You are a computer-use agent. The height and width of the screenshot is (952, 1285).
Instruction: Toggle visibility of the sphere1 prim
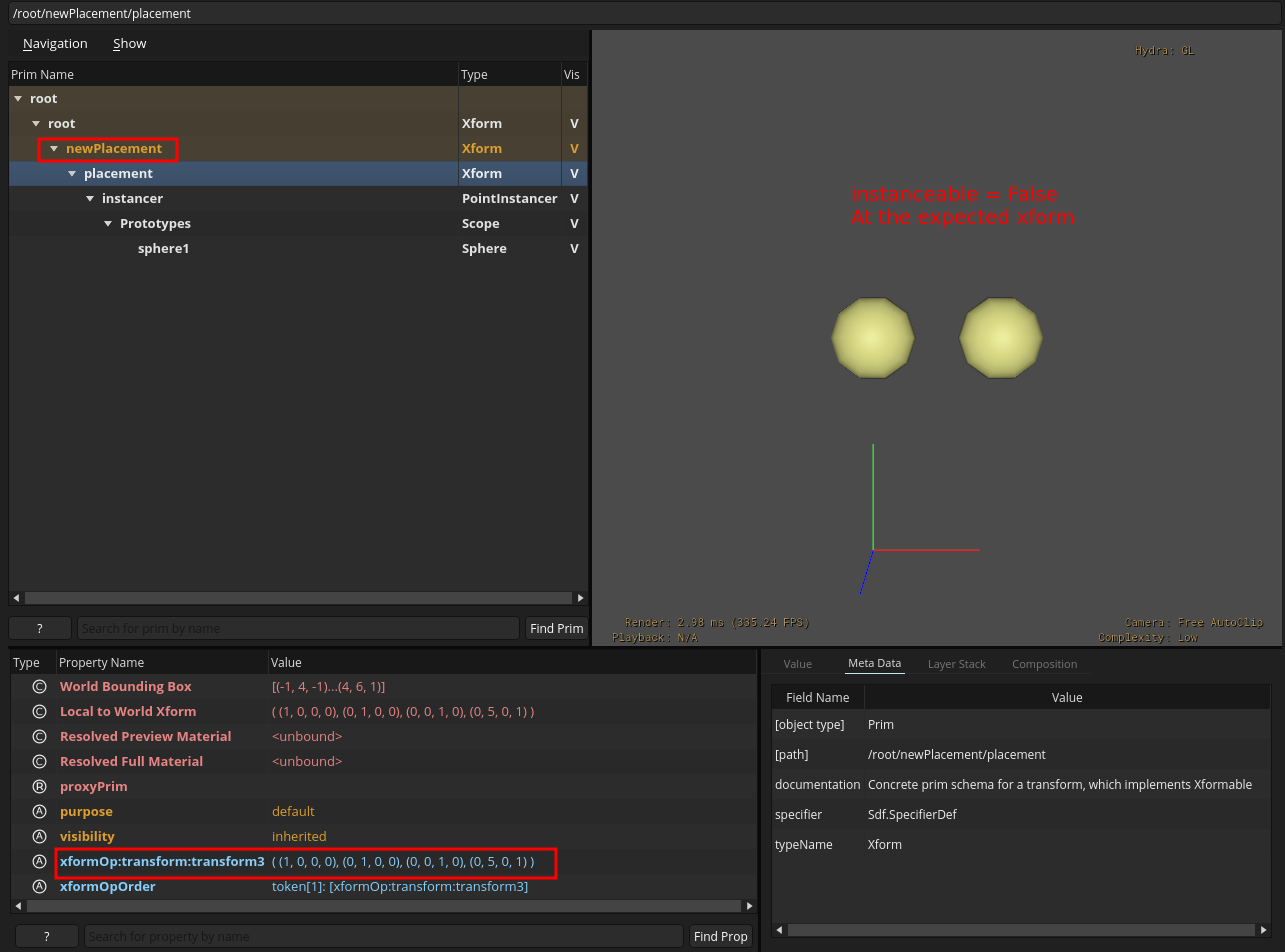(x=574, y=249)
